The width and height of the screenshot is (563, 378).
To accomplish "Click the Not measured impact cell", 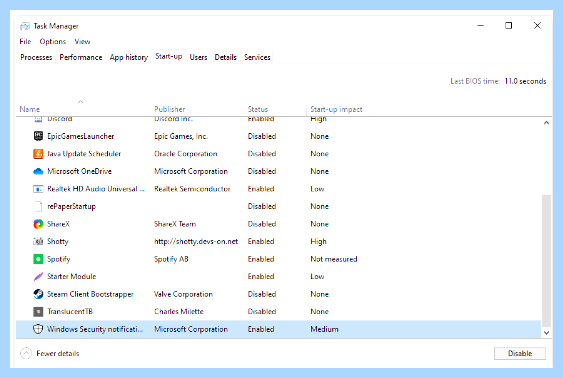I will (x=334, y=259).
